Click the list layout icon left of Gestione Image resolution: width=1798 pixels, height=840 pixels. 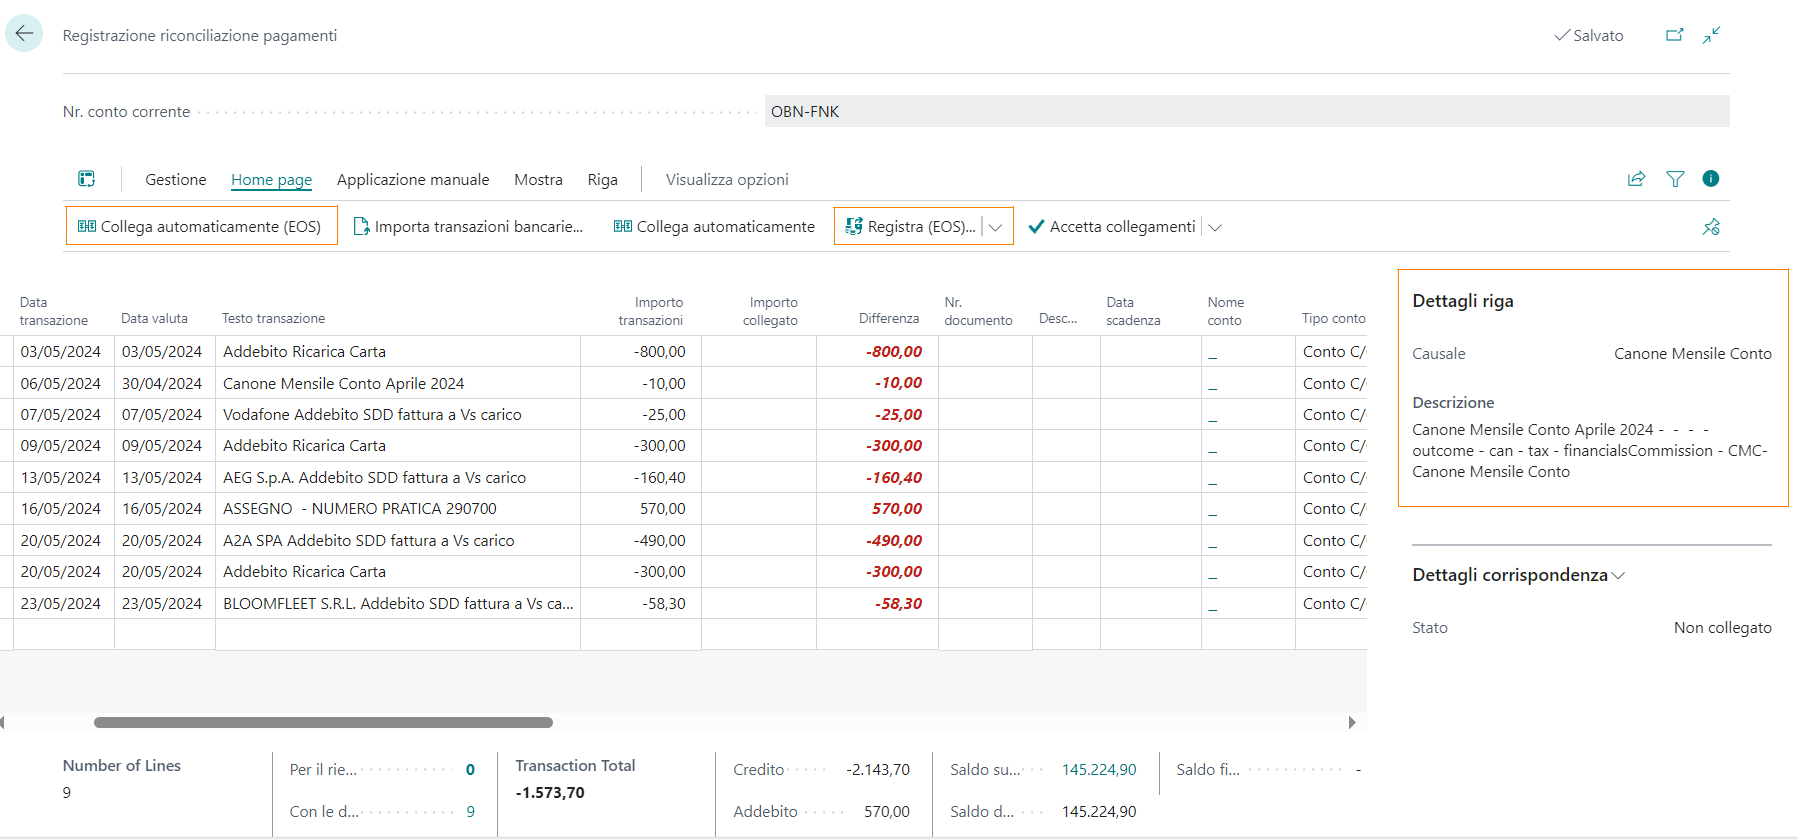click(x=87, y=179)
